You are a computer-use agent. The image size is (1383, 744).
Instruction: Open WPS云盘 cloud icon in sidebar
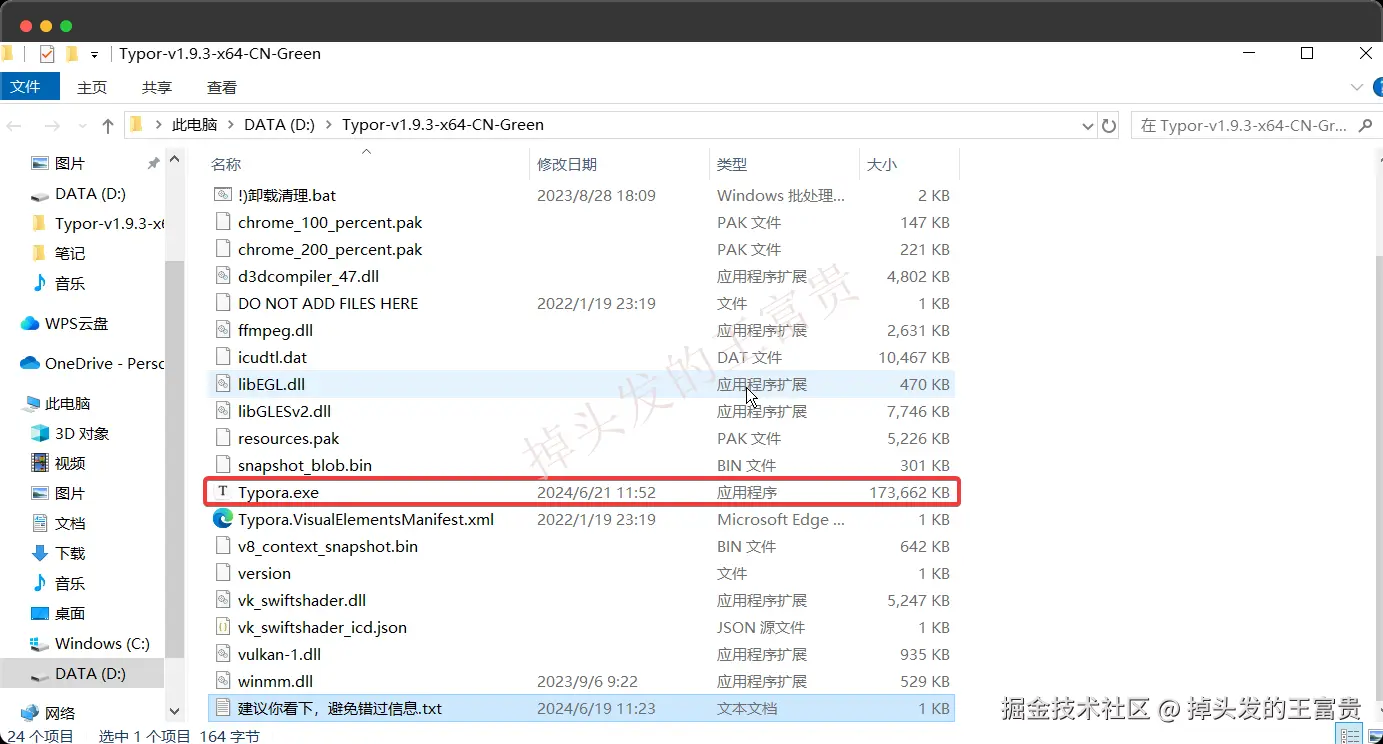pyautogui.click(x=30, y=323)
